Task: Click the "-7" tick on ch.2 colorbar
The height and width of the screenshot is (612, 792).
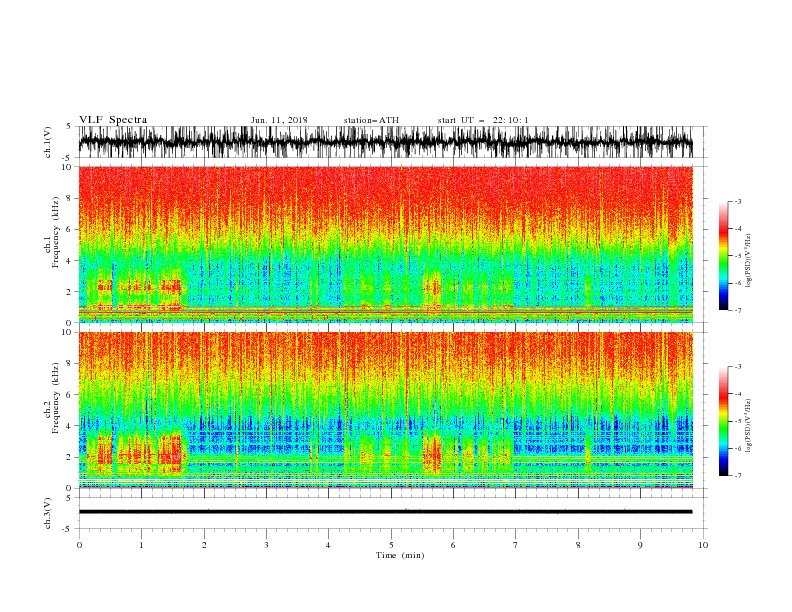Action: [737, 475]
